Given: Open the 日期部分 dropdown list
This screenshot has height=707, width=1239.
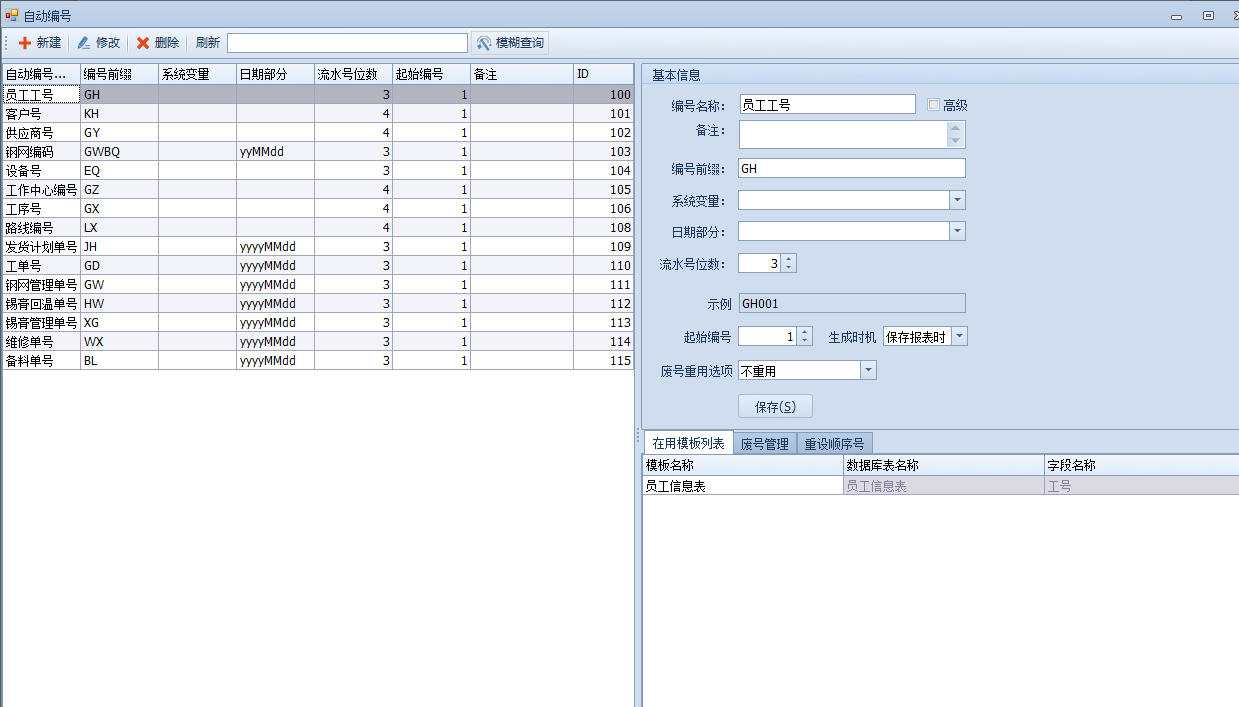Looking at the screenshot, I should (x=957, y=231).
